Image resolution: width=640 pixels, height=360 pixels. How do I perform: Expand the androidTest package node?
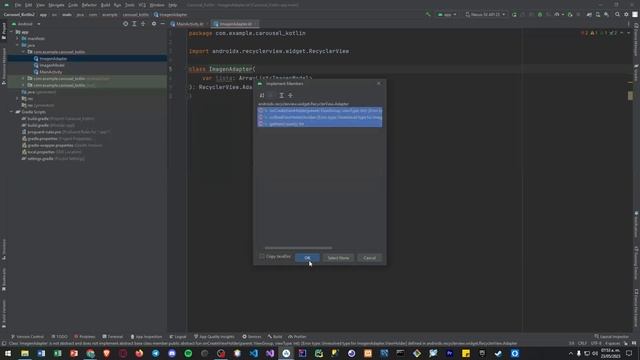23,78
